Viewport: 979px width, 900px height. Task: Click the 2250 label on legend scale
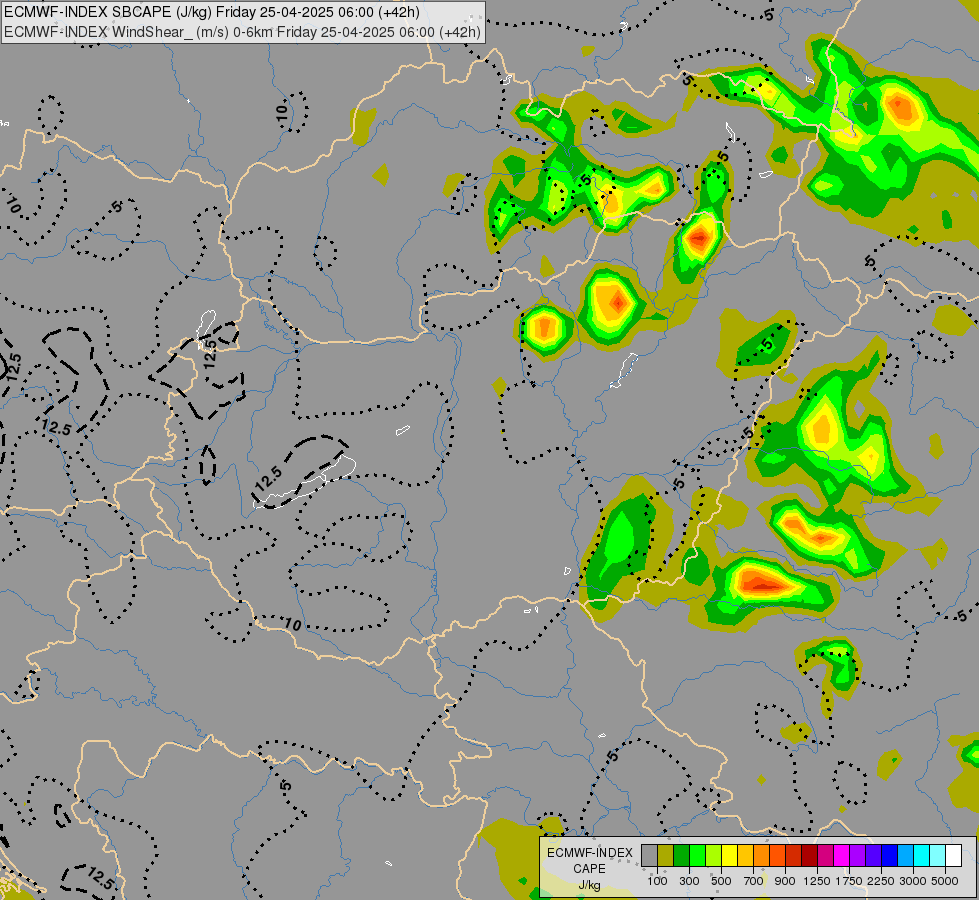tap(880, 881)
